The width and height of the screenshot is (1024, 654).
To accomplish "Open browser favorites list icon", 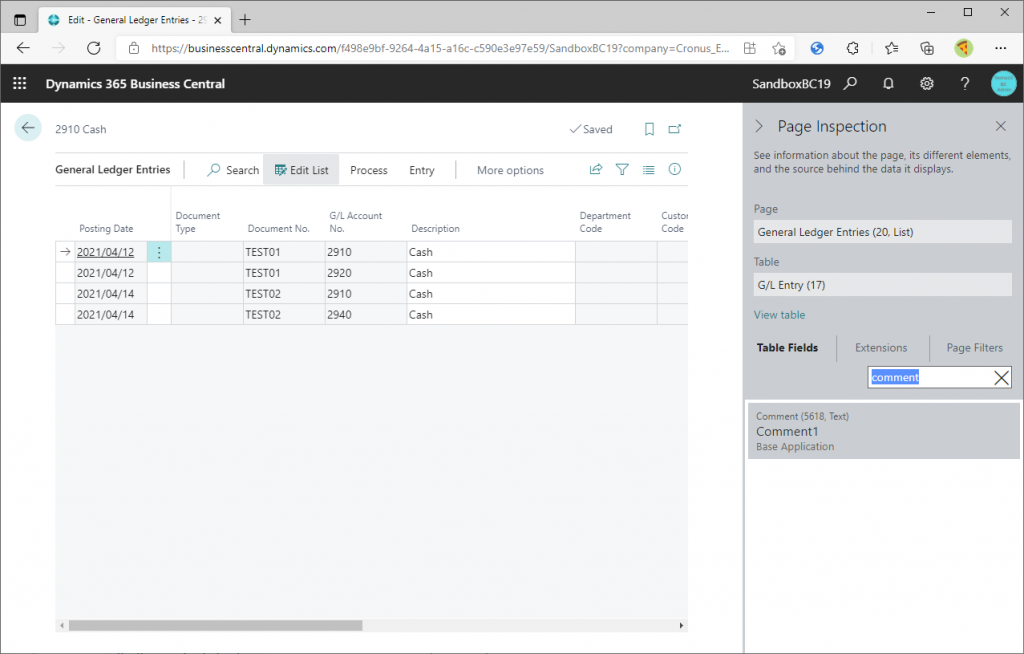I will tap(891, 48).
